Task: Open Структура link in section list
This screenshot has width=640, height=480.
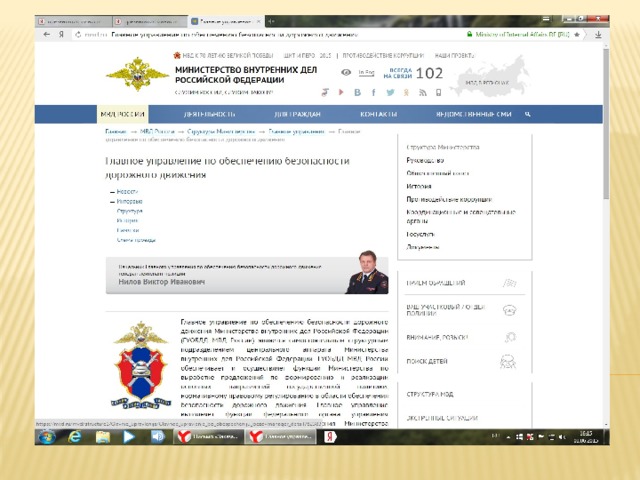Action: pos(129,211)
